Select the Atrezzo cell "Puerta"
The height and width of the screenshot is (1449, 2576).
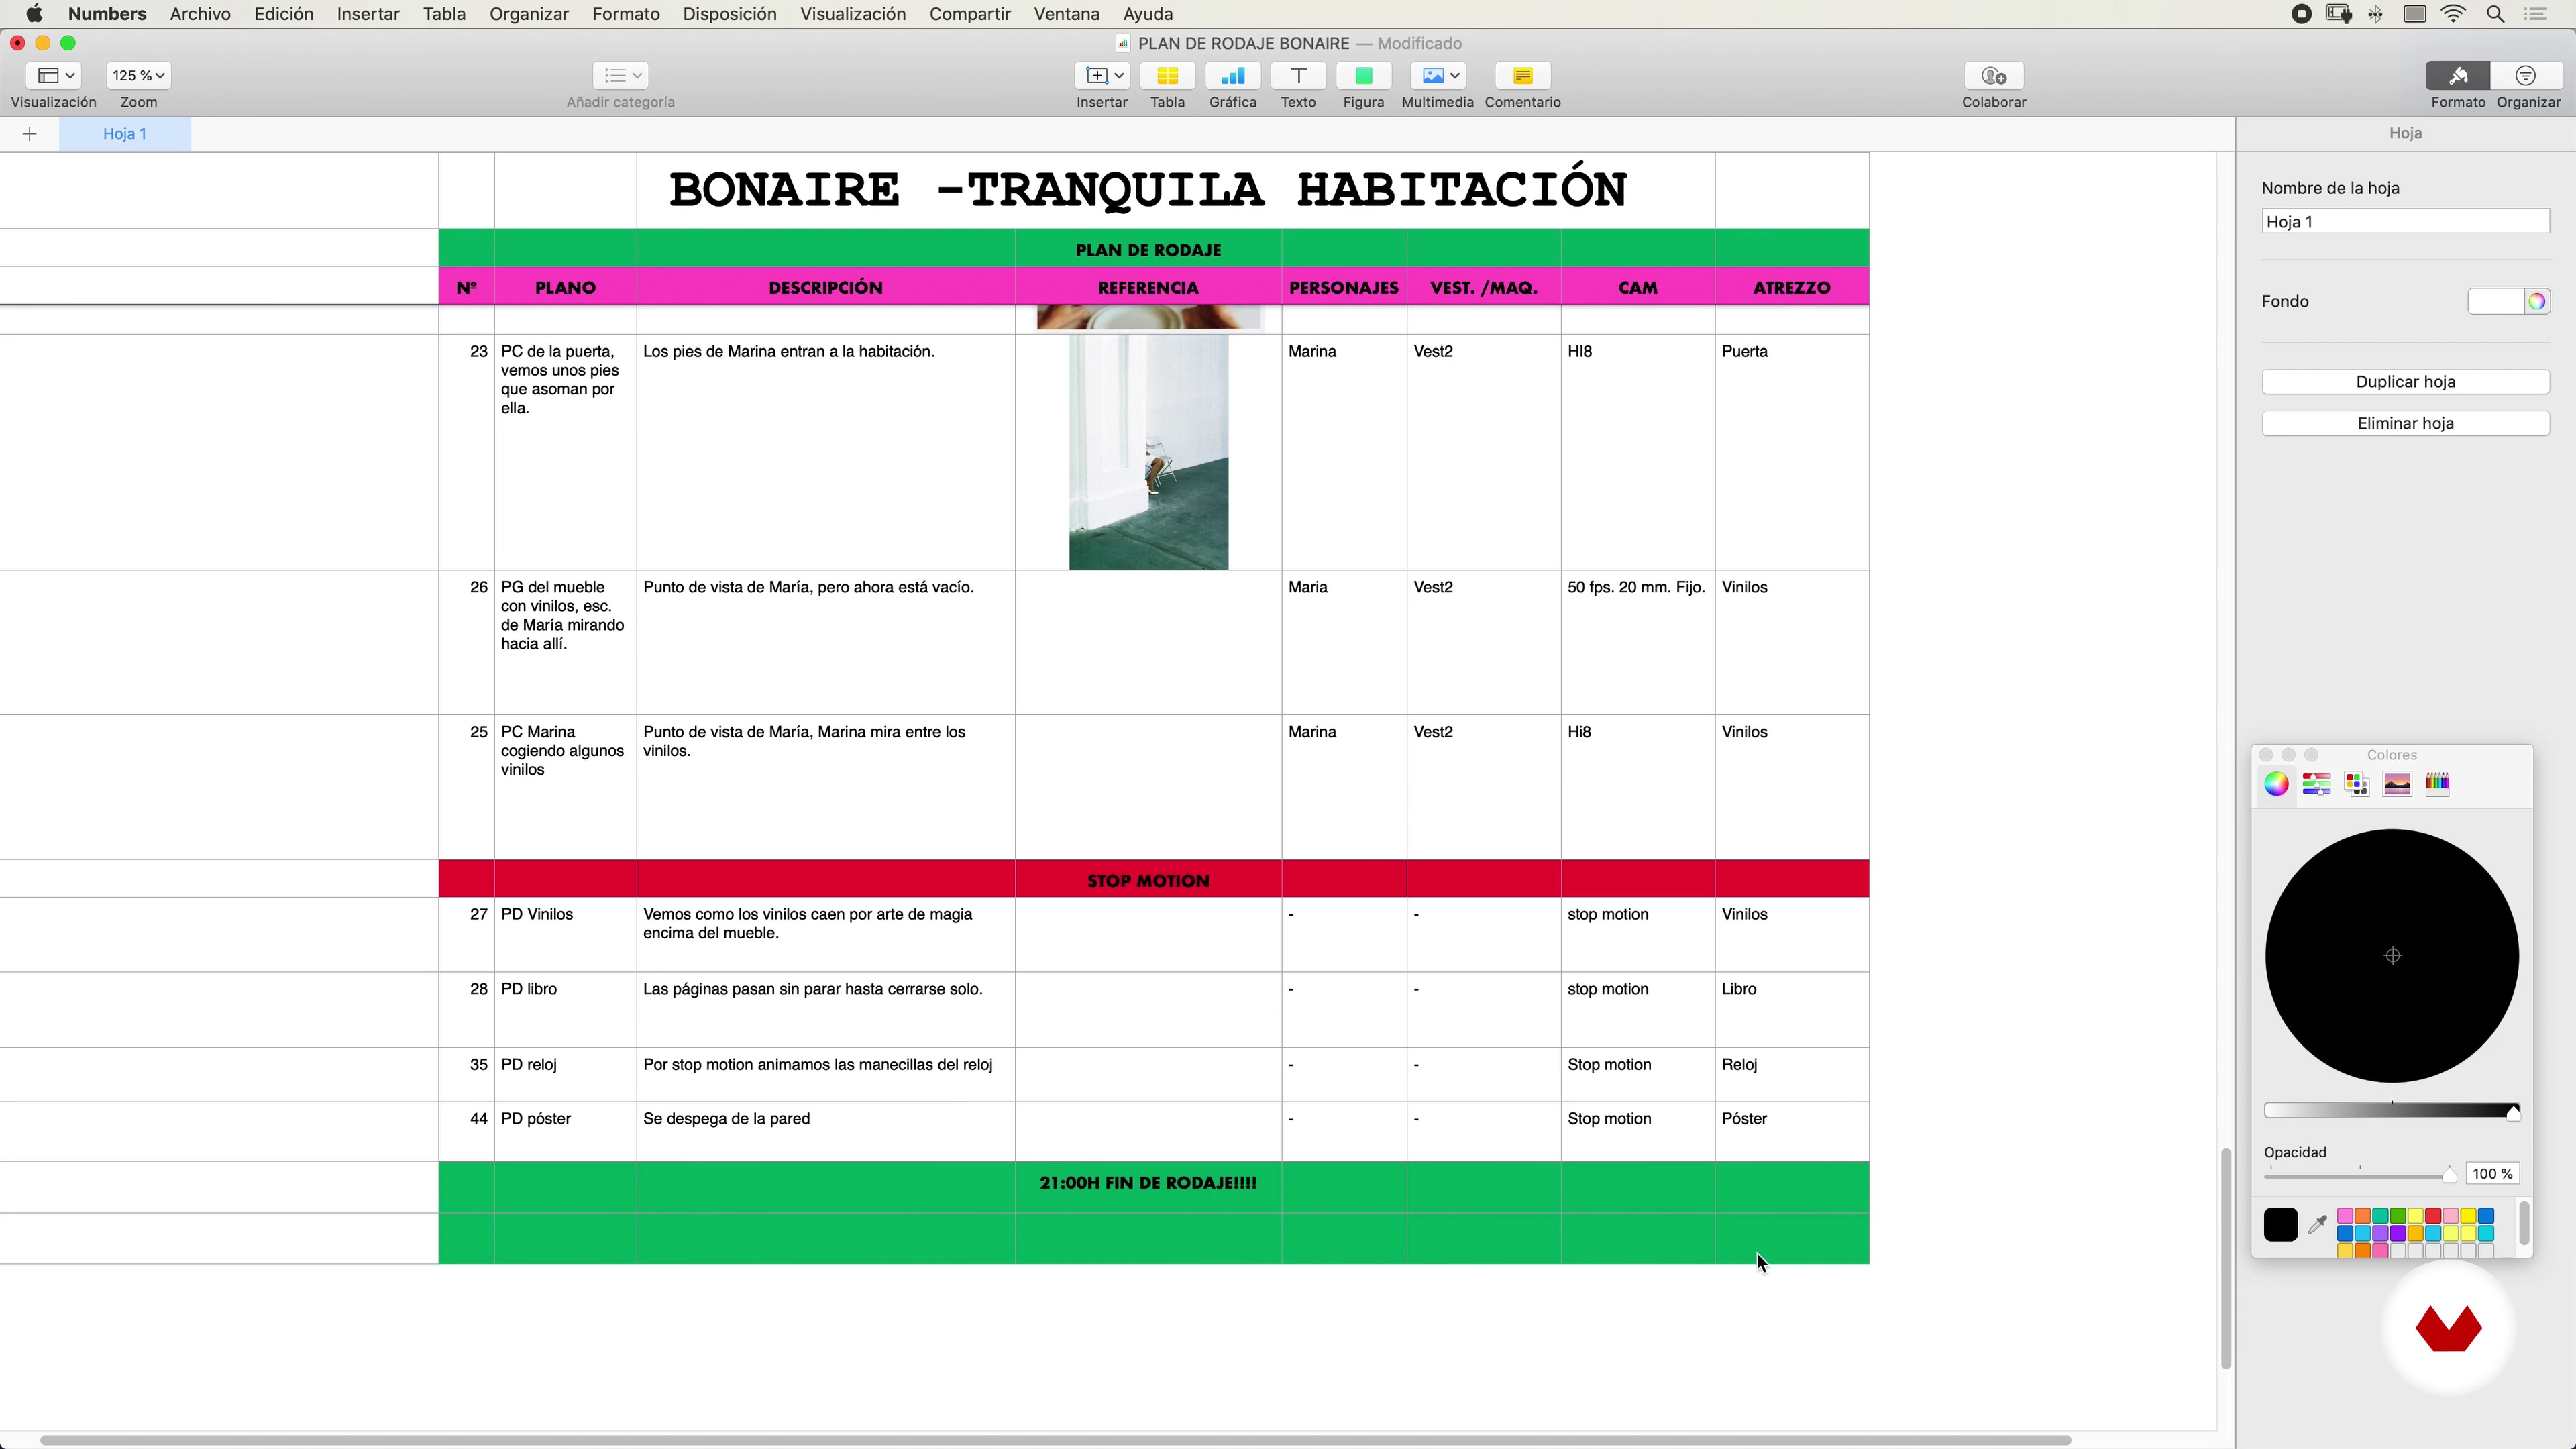point(1791,453)
